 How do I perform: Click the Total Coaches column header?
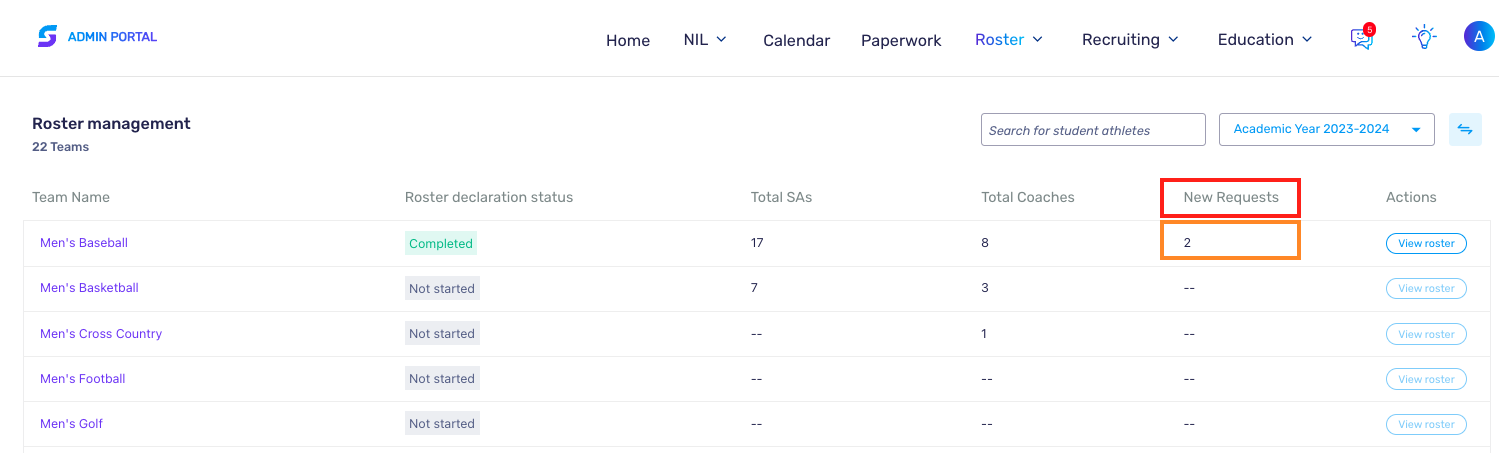click(1028, 197)
